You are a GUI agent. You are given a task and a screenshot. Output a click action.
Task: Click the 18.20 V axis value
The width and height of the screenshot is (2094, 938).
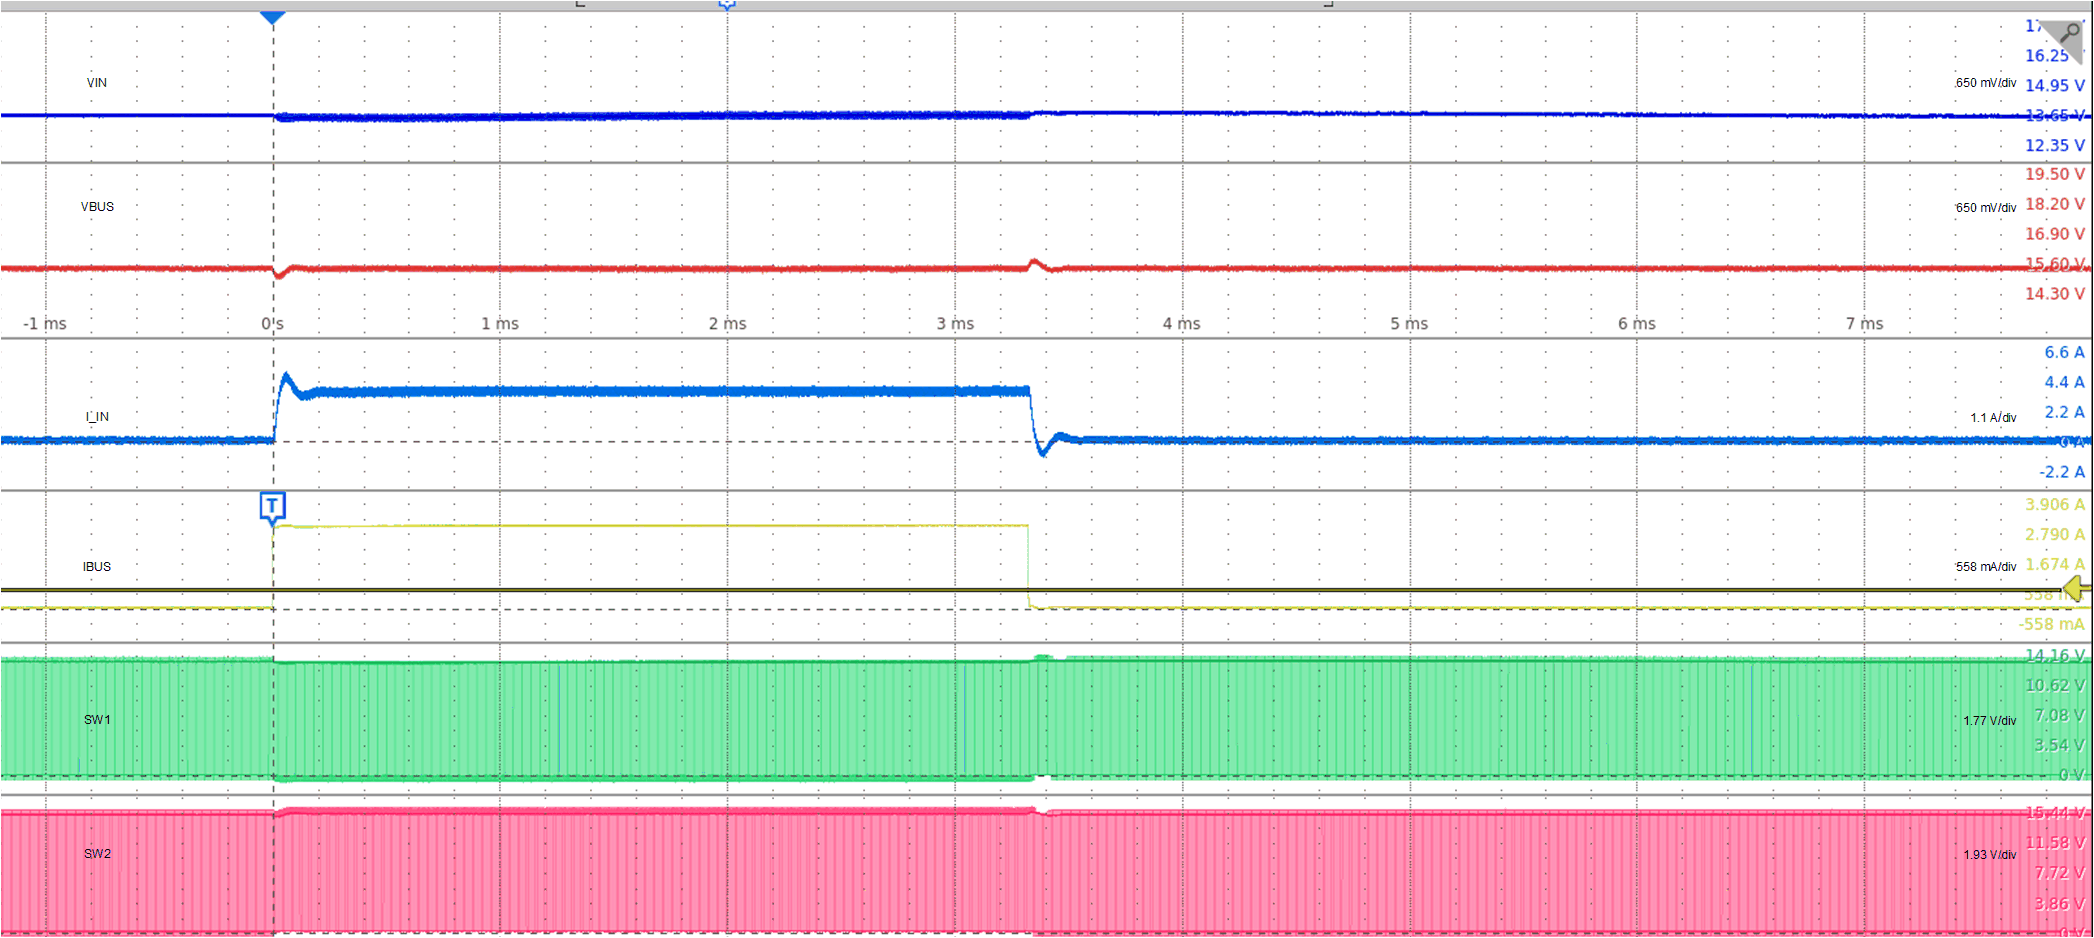2055,204
